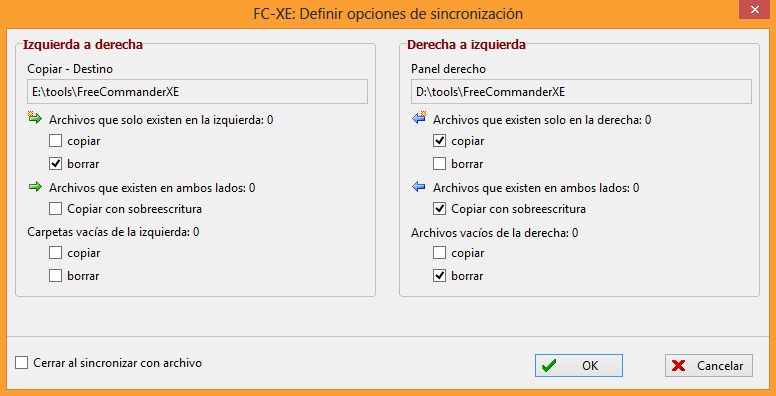Click the red X icon on Cancelar
The width and height of the screenshot is (776, 396).
tap(679, 366)
